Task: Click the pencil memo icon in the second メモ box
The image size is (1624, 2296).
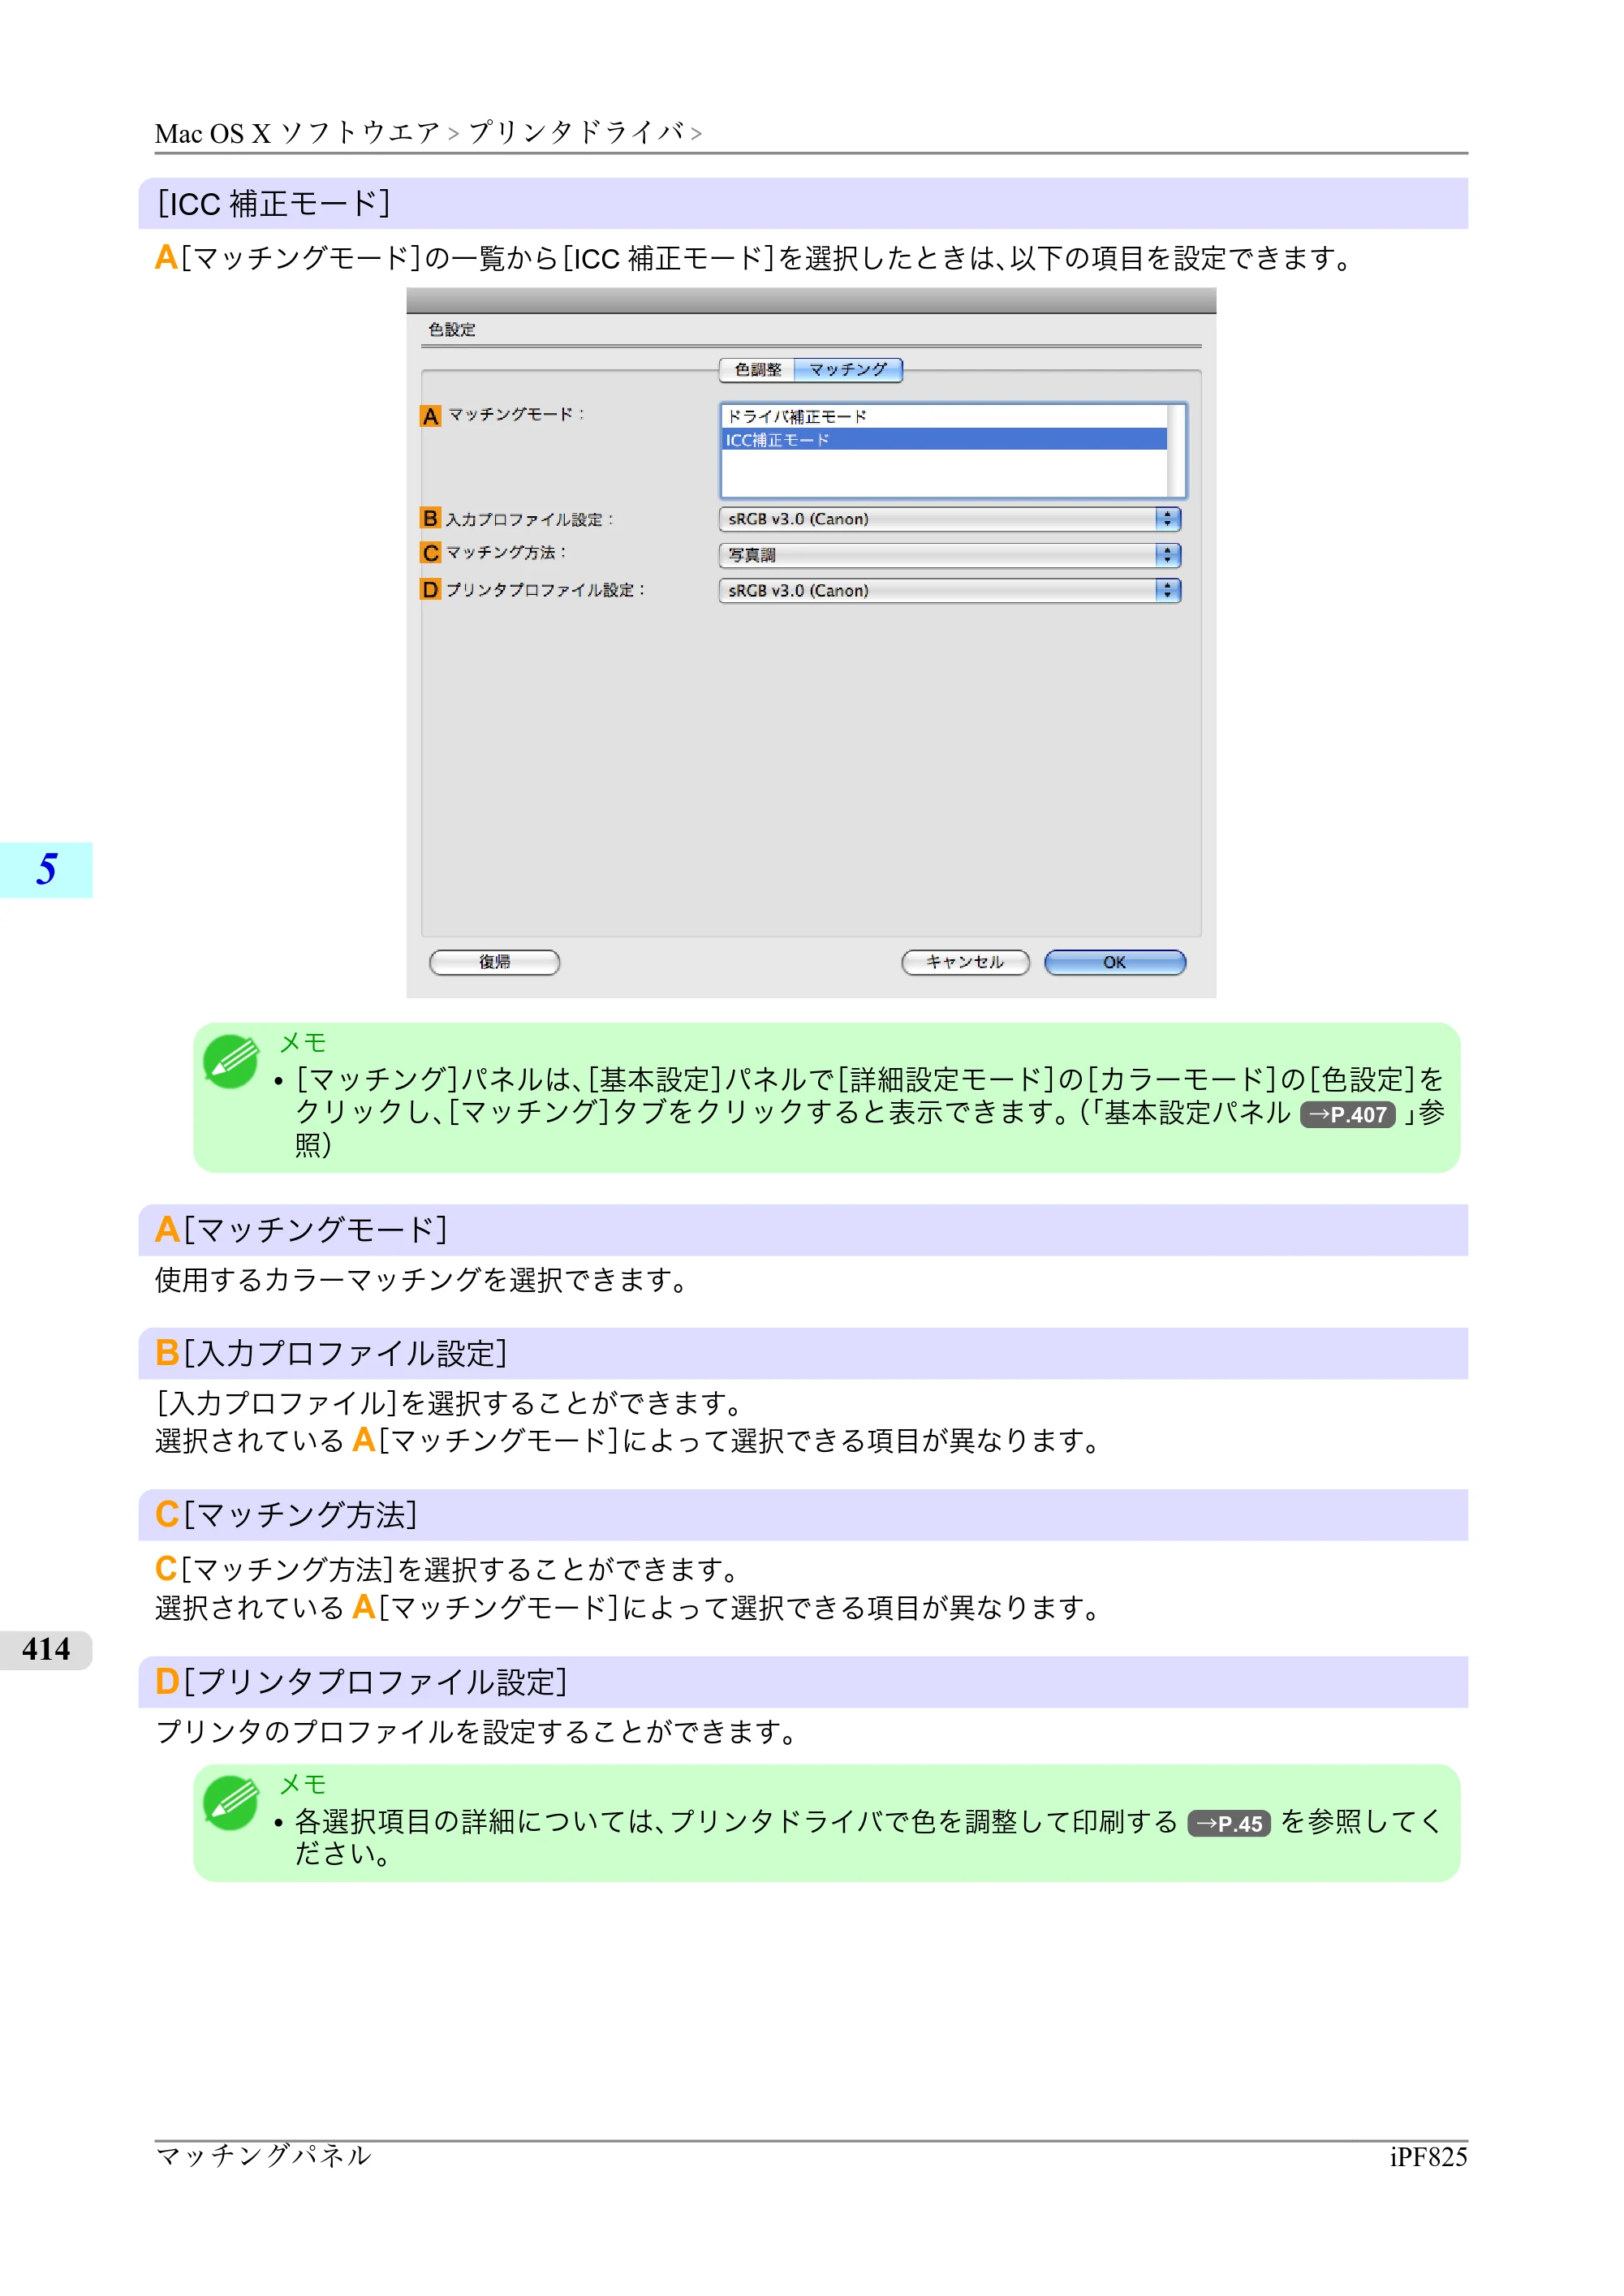Action: click(231, 1803)
